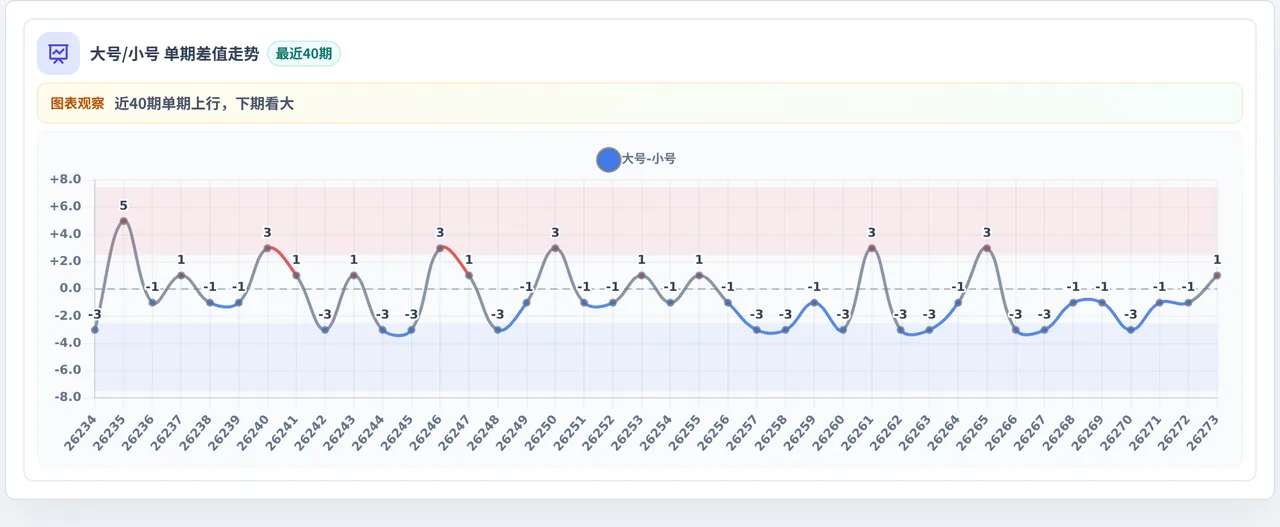This screenshot has height=527, width=1280.
Task: Click the x-axis label 26258
Action: [x=771, y=433]
